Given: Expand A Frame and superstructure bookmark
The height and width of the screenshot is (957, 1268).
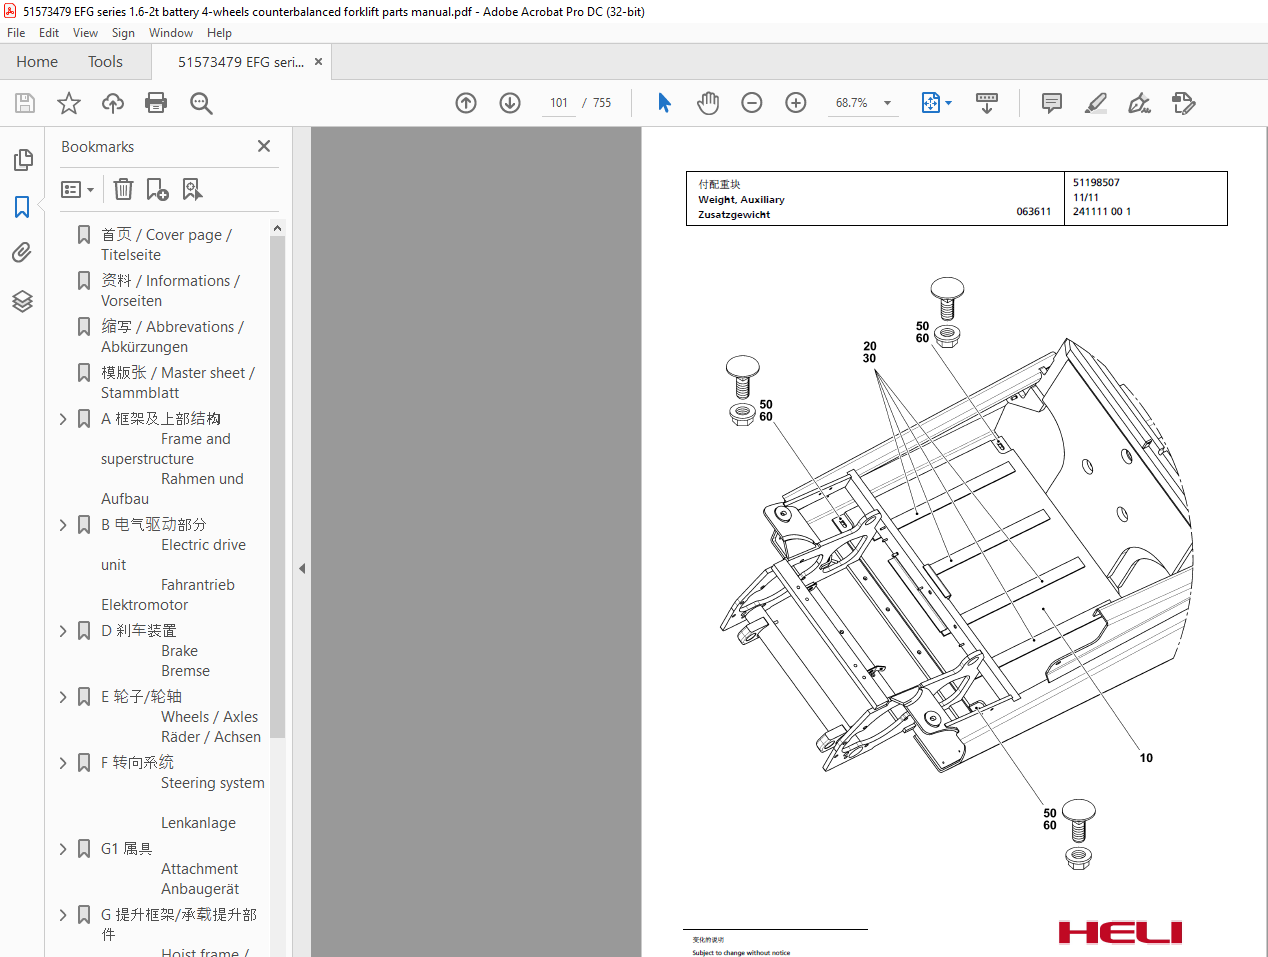Looking at the screenshot, I should point(63,419).
